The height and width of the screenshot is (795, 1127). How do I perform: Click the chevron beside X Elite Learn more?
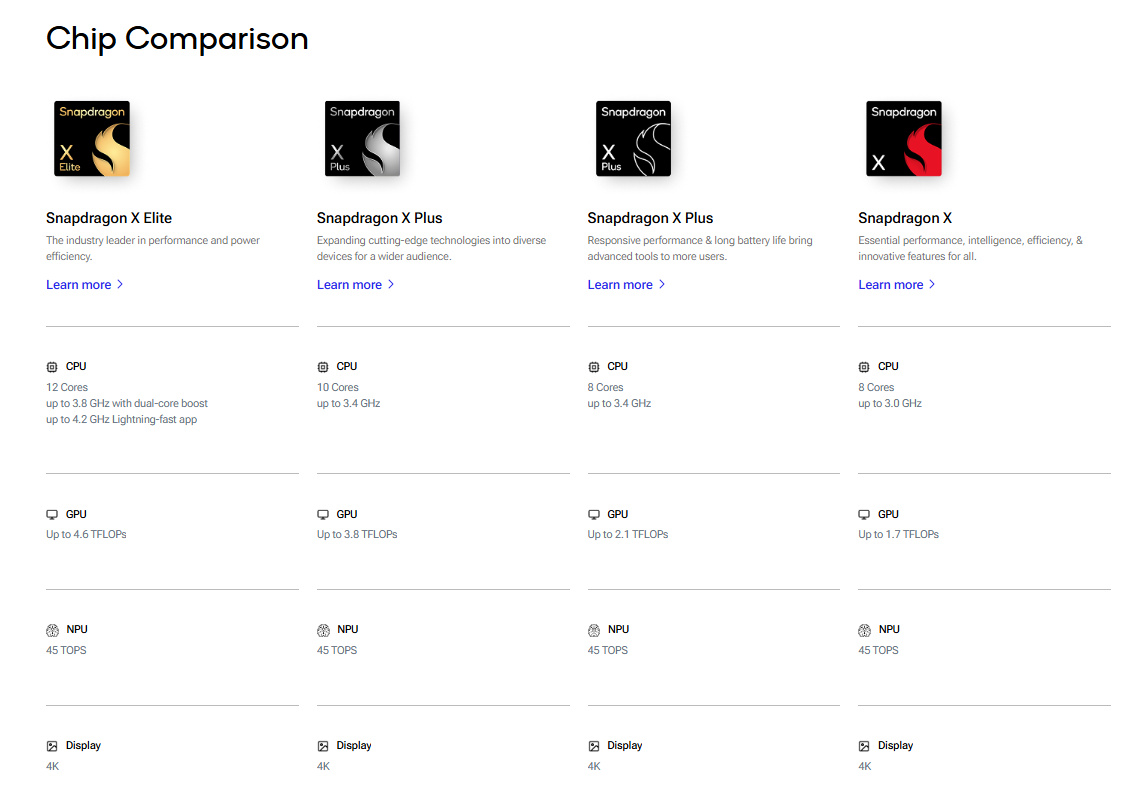(120, 285)
